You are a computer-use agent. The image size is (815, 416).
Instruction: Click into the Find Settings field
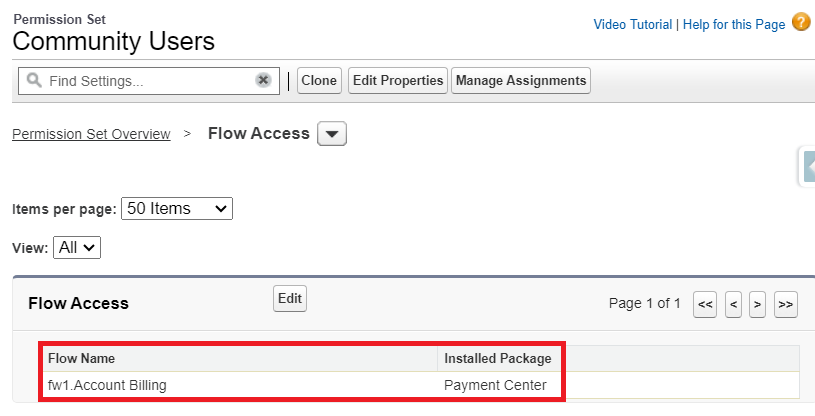(145, 80)
